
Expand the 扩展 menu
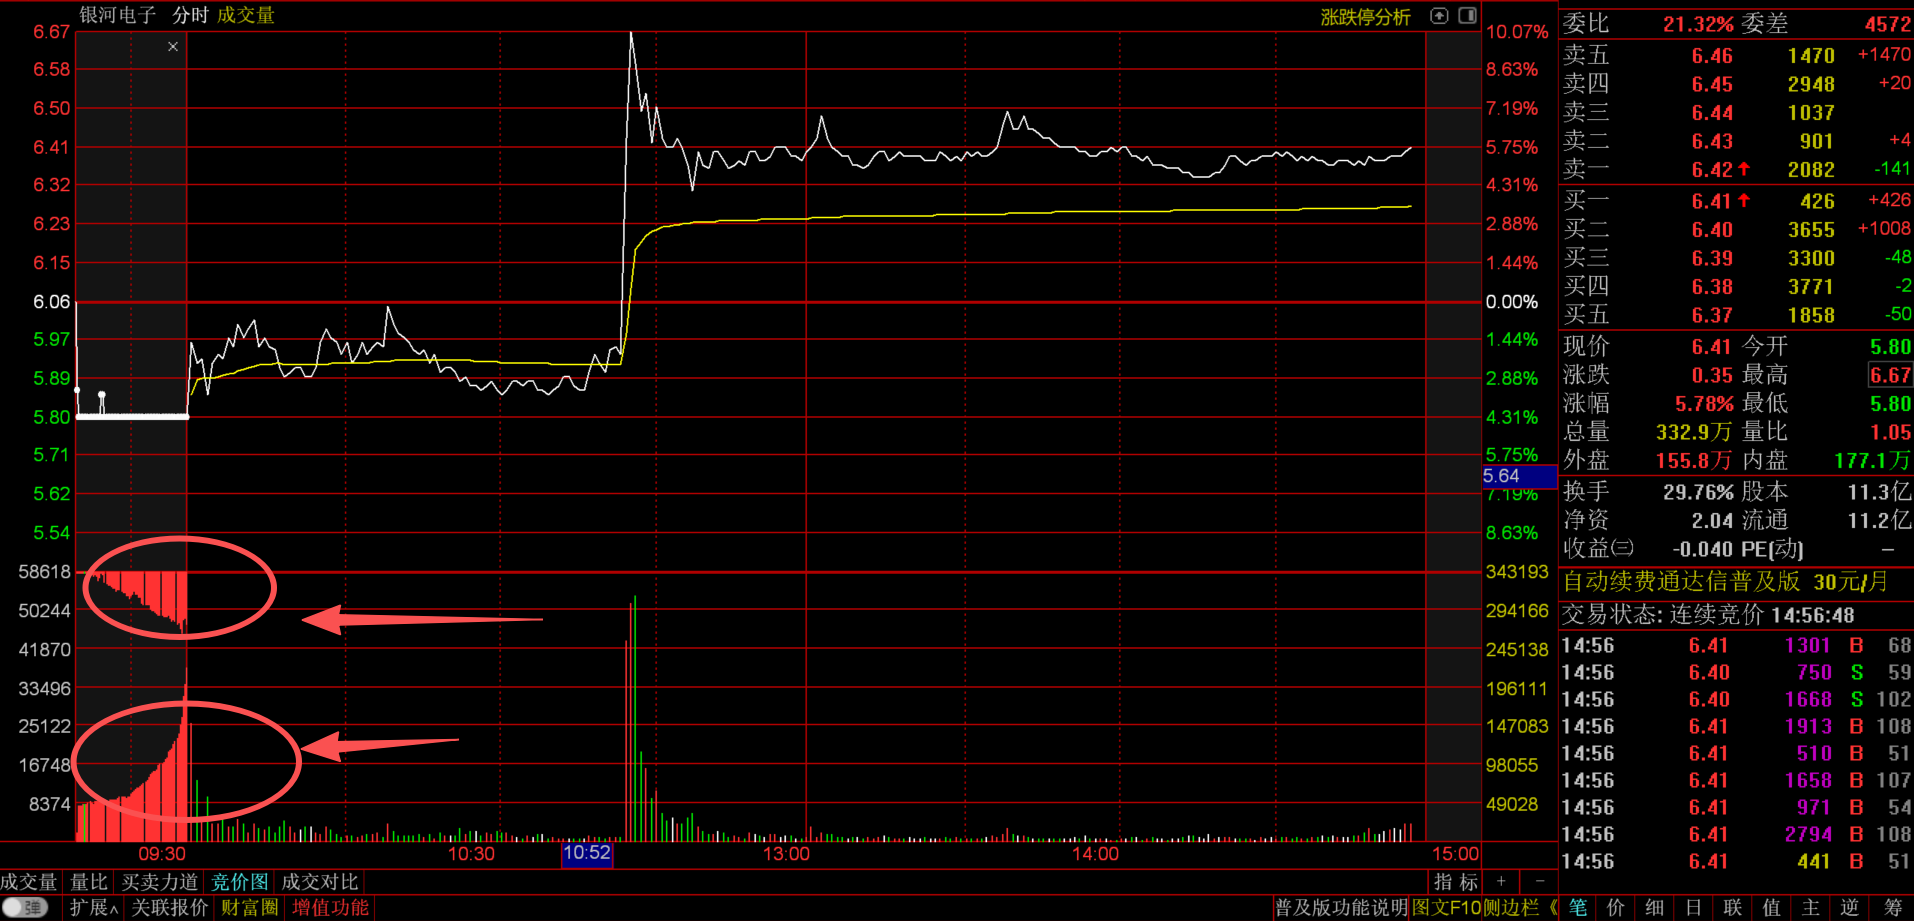[x=94, y=908]
